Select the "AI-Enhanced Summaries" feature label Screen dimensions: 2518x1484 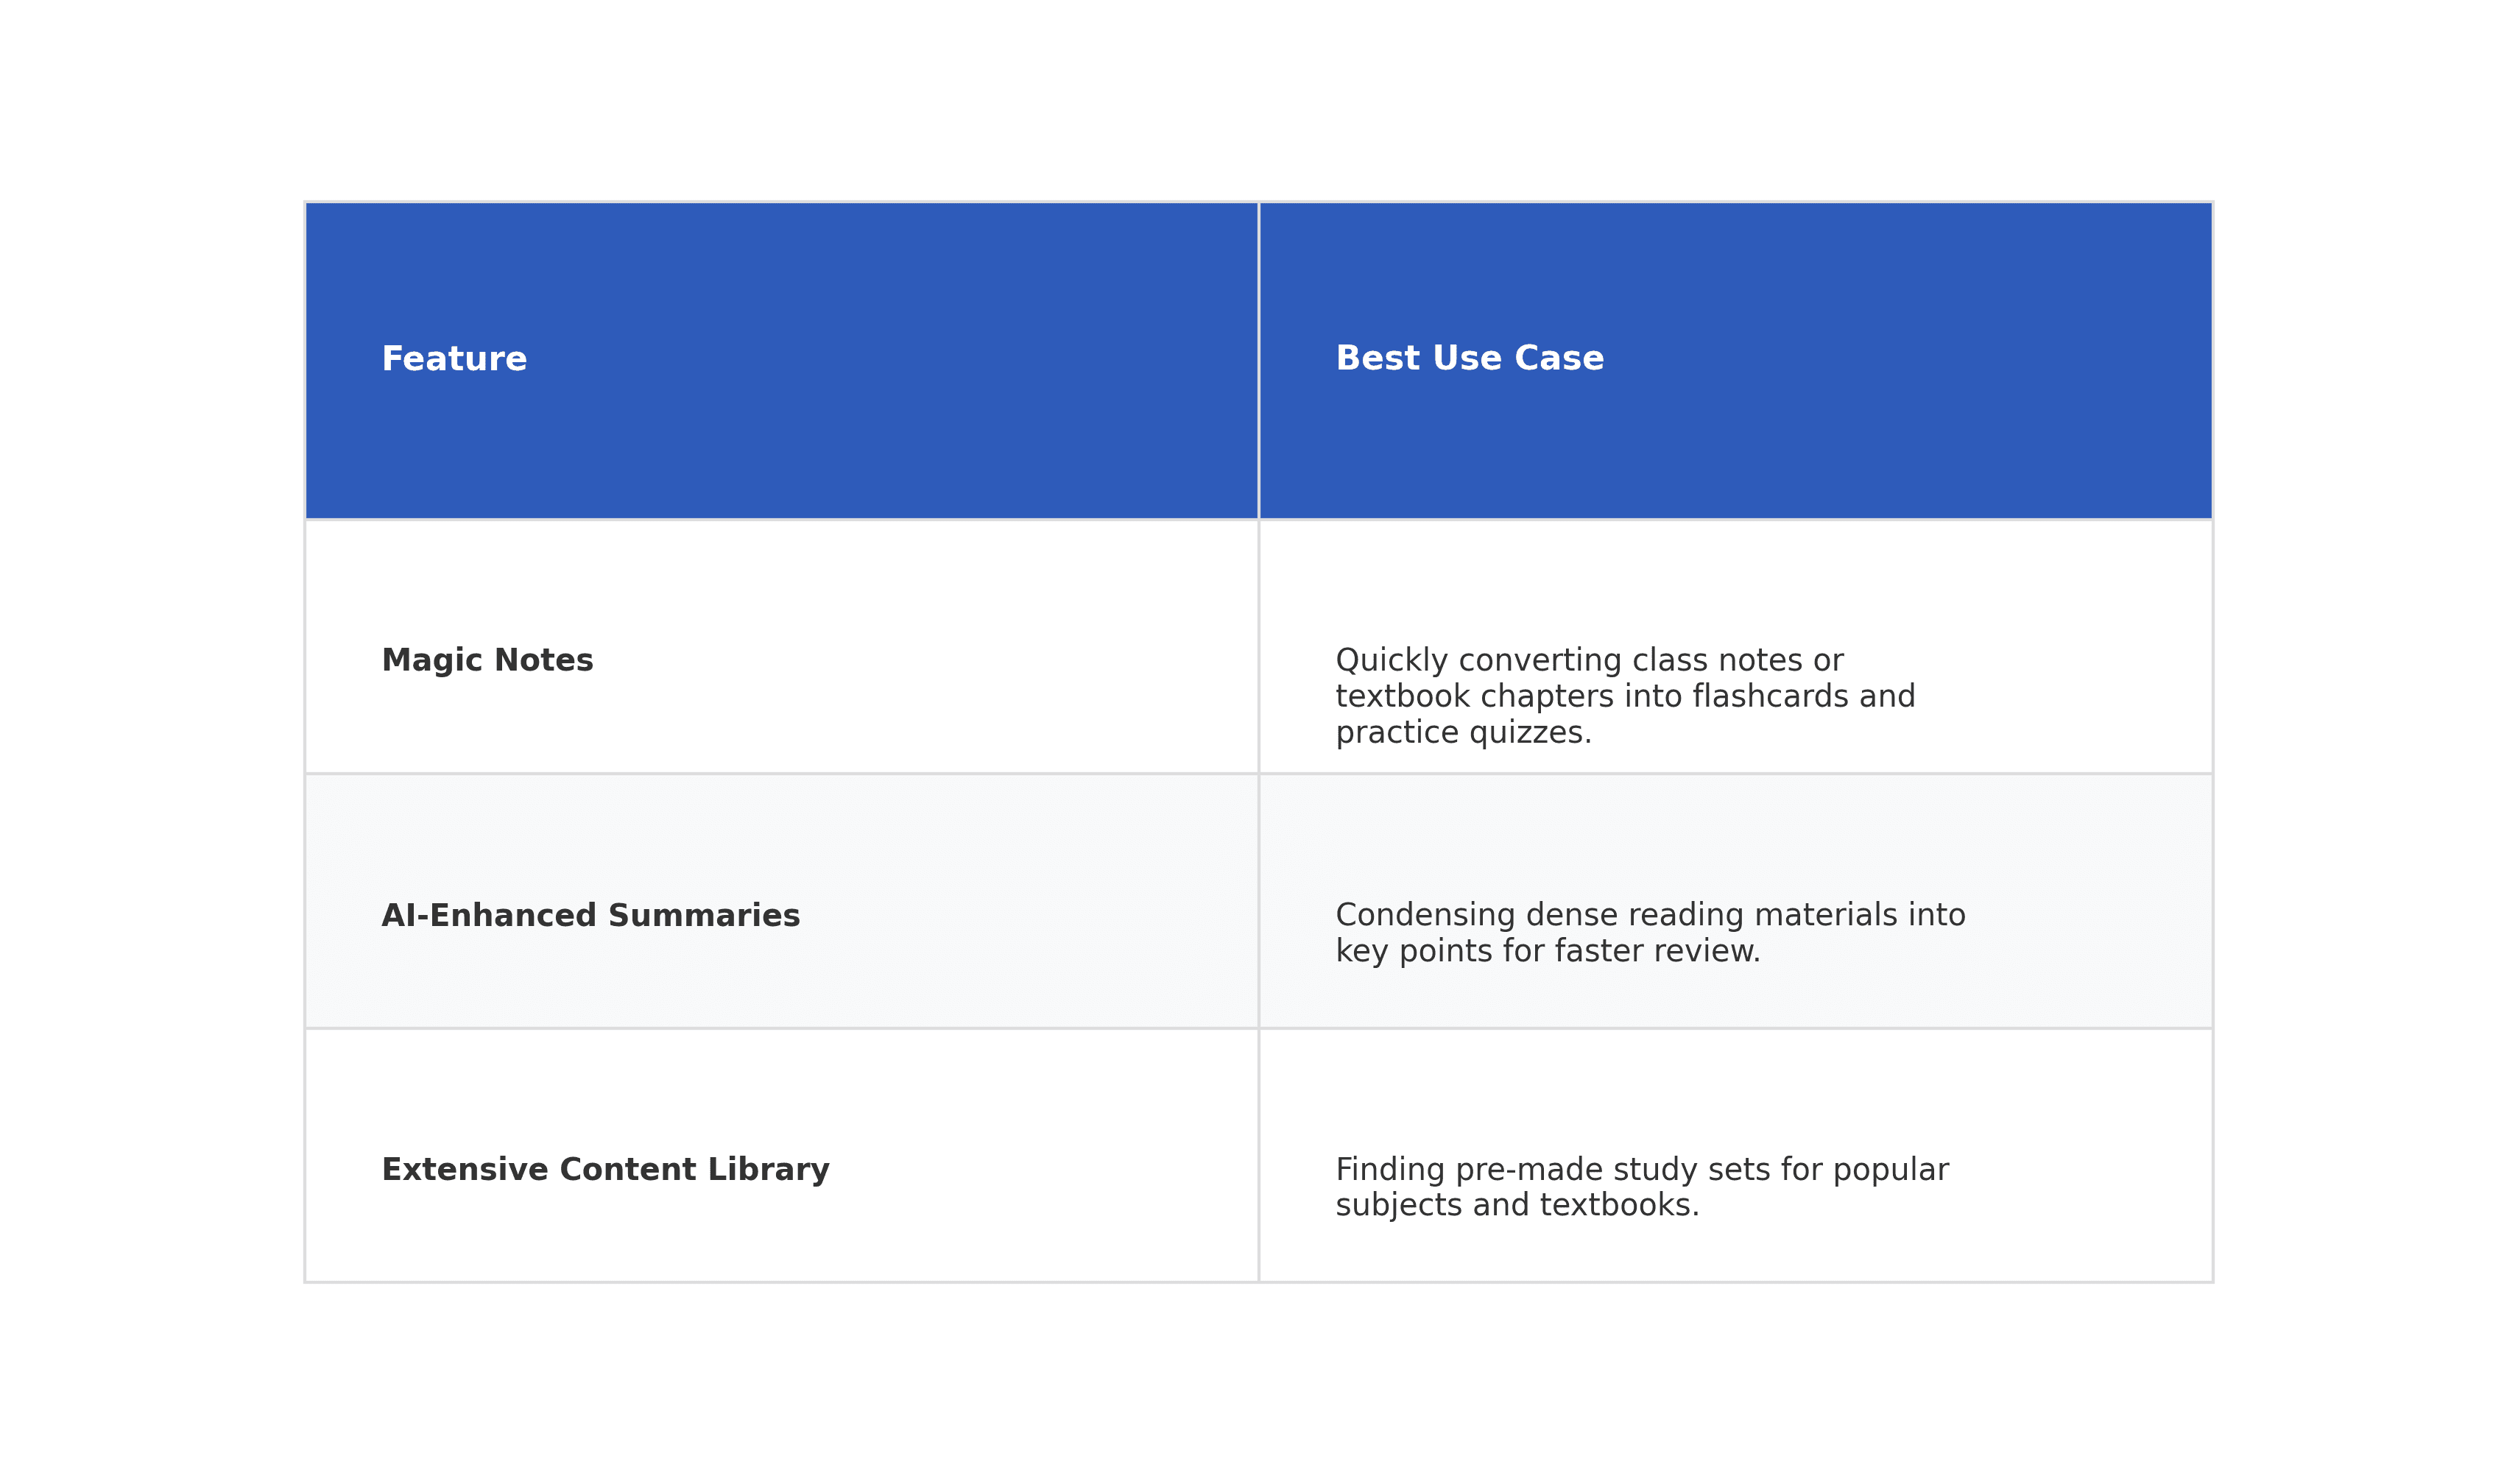pyautogui.click(x=590, y=916)
